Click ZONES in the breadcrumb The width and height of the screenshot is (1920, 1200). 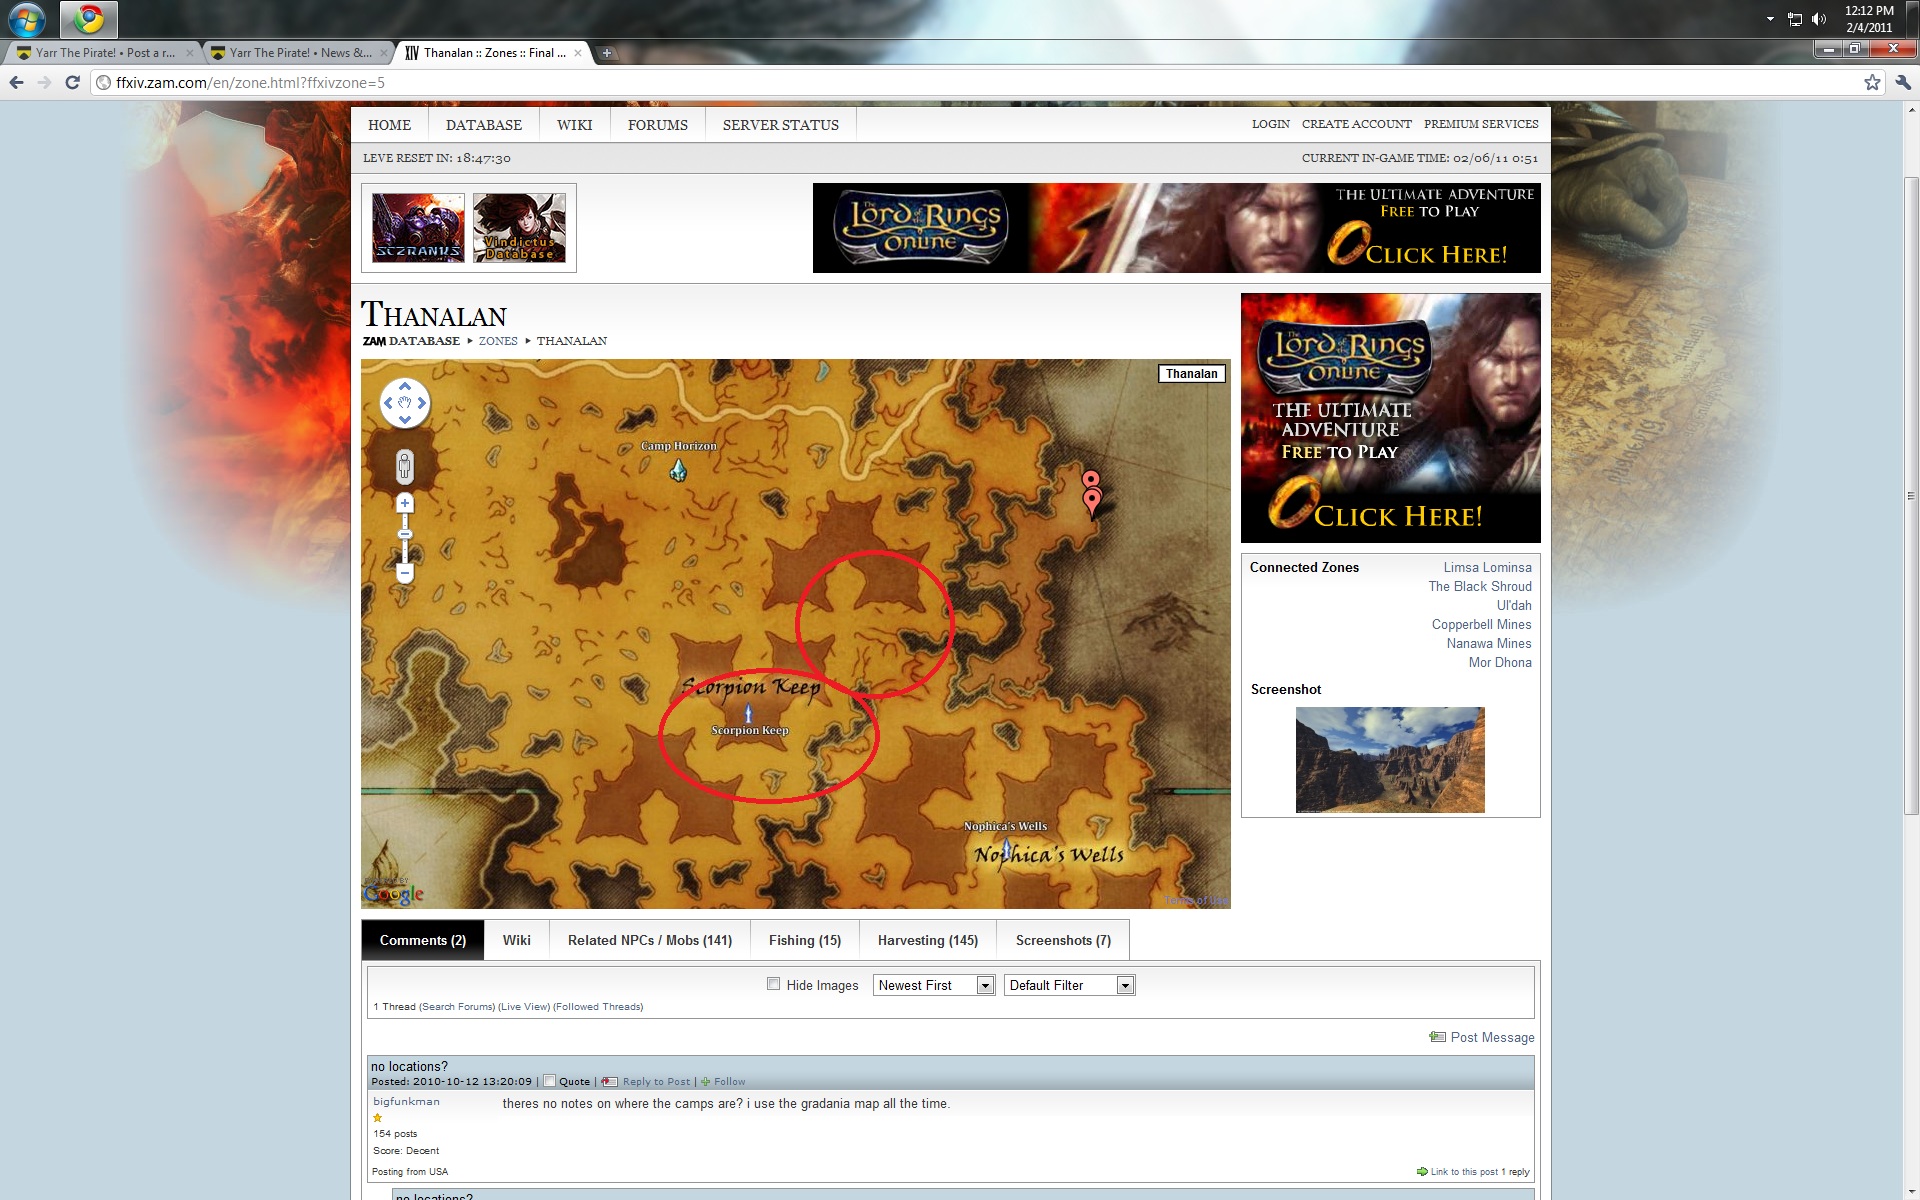pyautogui.click(x=498, y=341)
